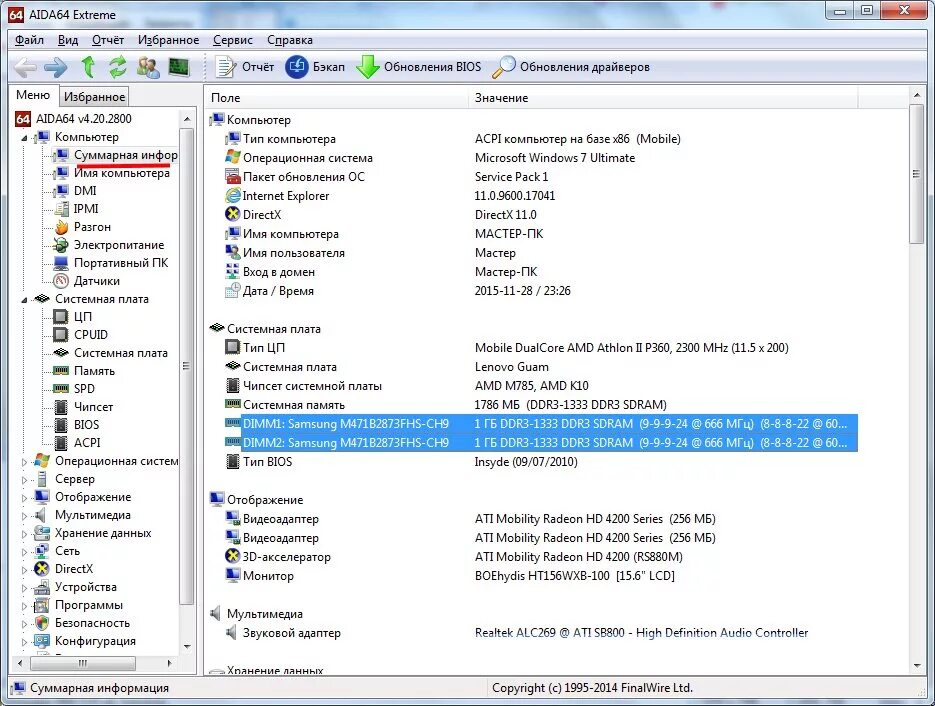Expand the Хранение данных tree node
Image resolution: width=935 pixels, height=706 pixels.
click(24, 534)
